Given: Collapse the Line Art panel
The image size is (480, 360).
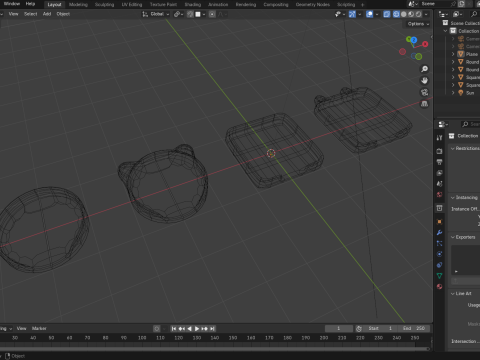Looking at the screenshot, I should point(453,294).
